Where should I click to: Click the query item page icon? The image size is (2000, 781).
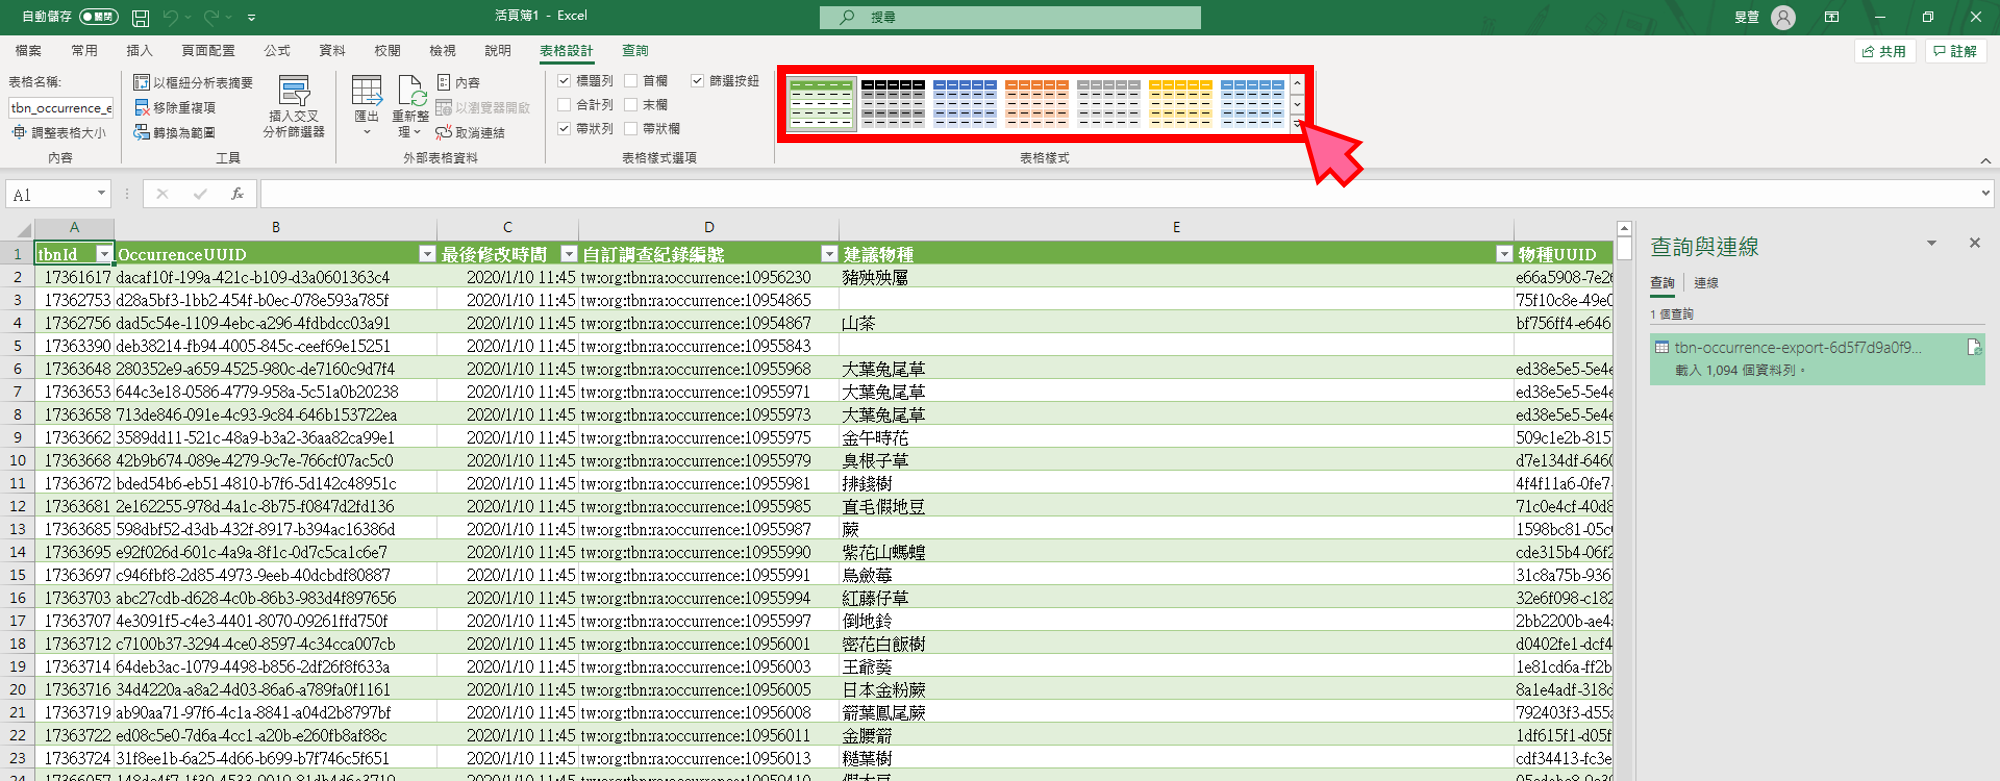click(1973, 347)
